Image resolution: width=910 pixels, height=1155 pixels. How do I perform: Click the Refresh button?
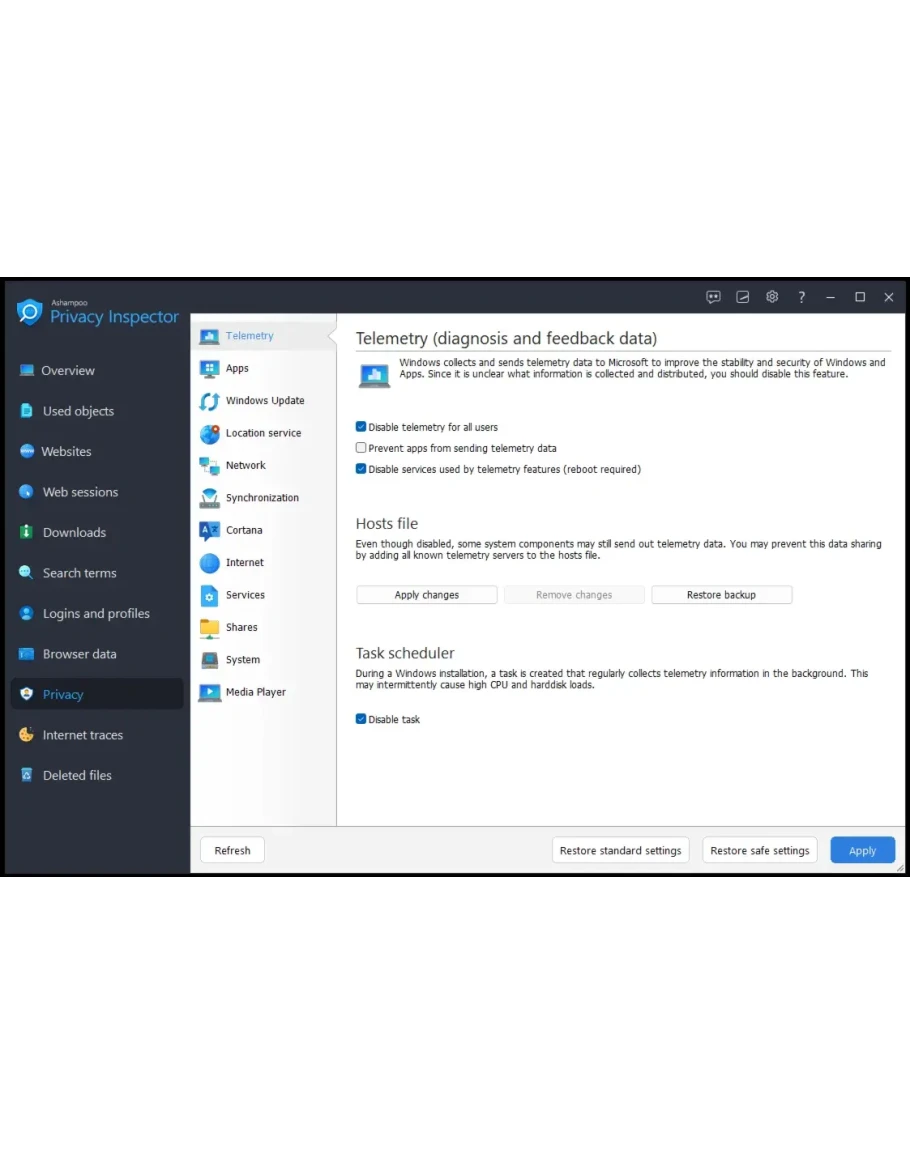[232, 851]
